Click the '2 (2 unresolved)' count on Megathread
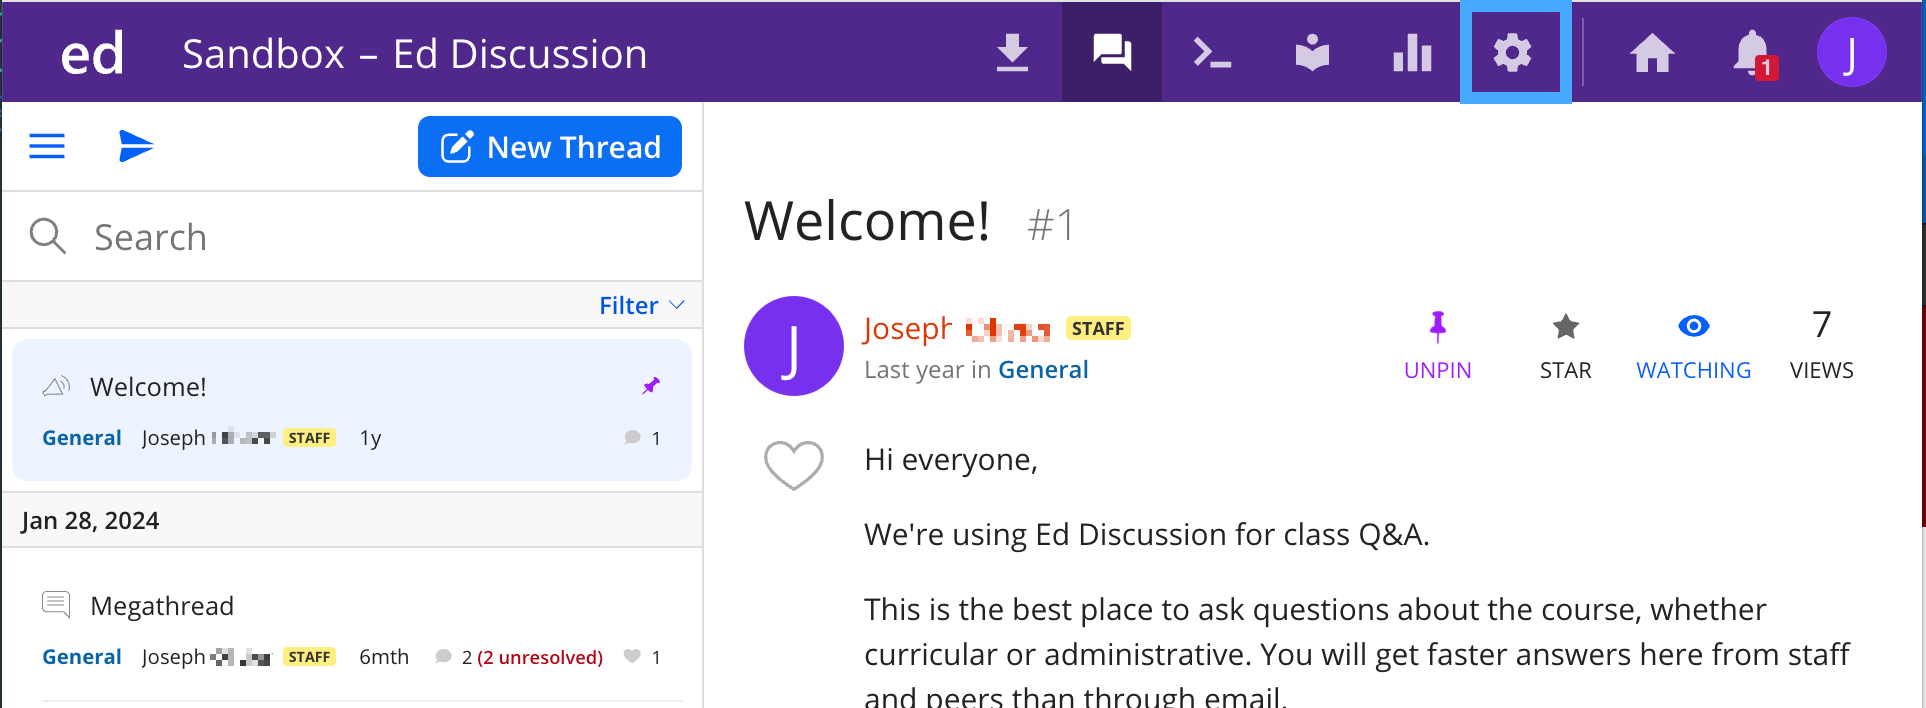 tap(532, 657)
